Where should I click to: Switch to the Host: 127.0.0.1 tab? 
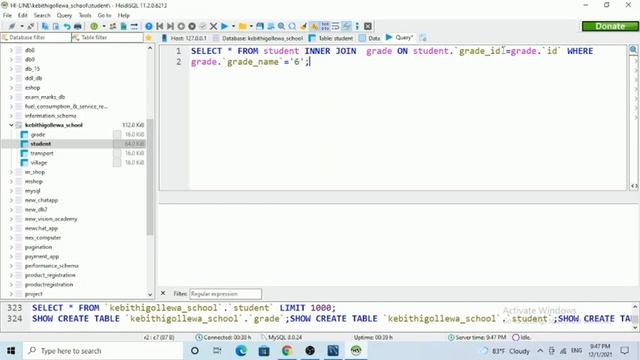coord(184,38)
